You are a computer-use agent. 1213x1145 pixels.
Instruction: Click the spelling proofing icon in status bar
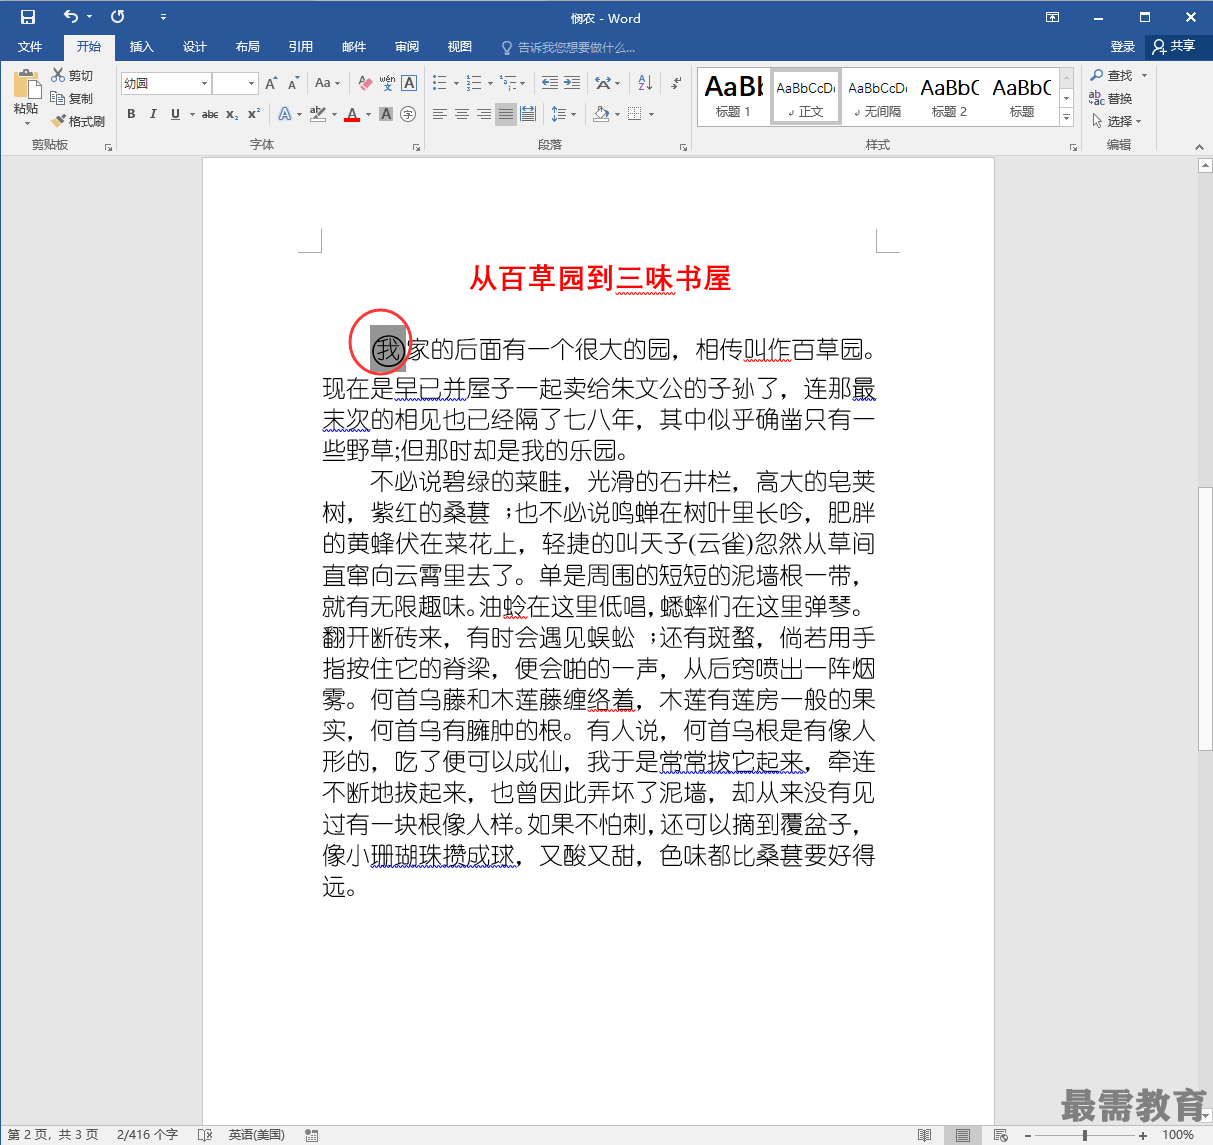pos(205,1135)
